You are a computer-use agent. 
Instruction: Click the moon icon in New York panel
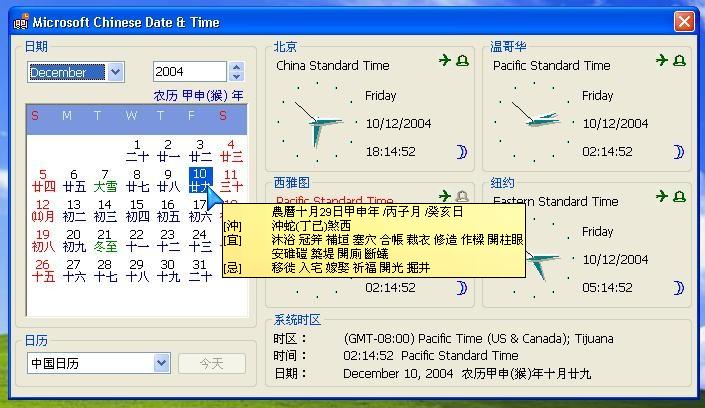[x=679, y=288]
